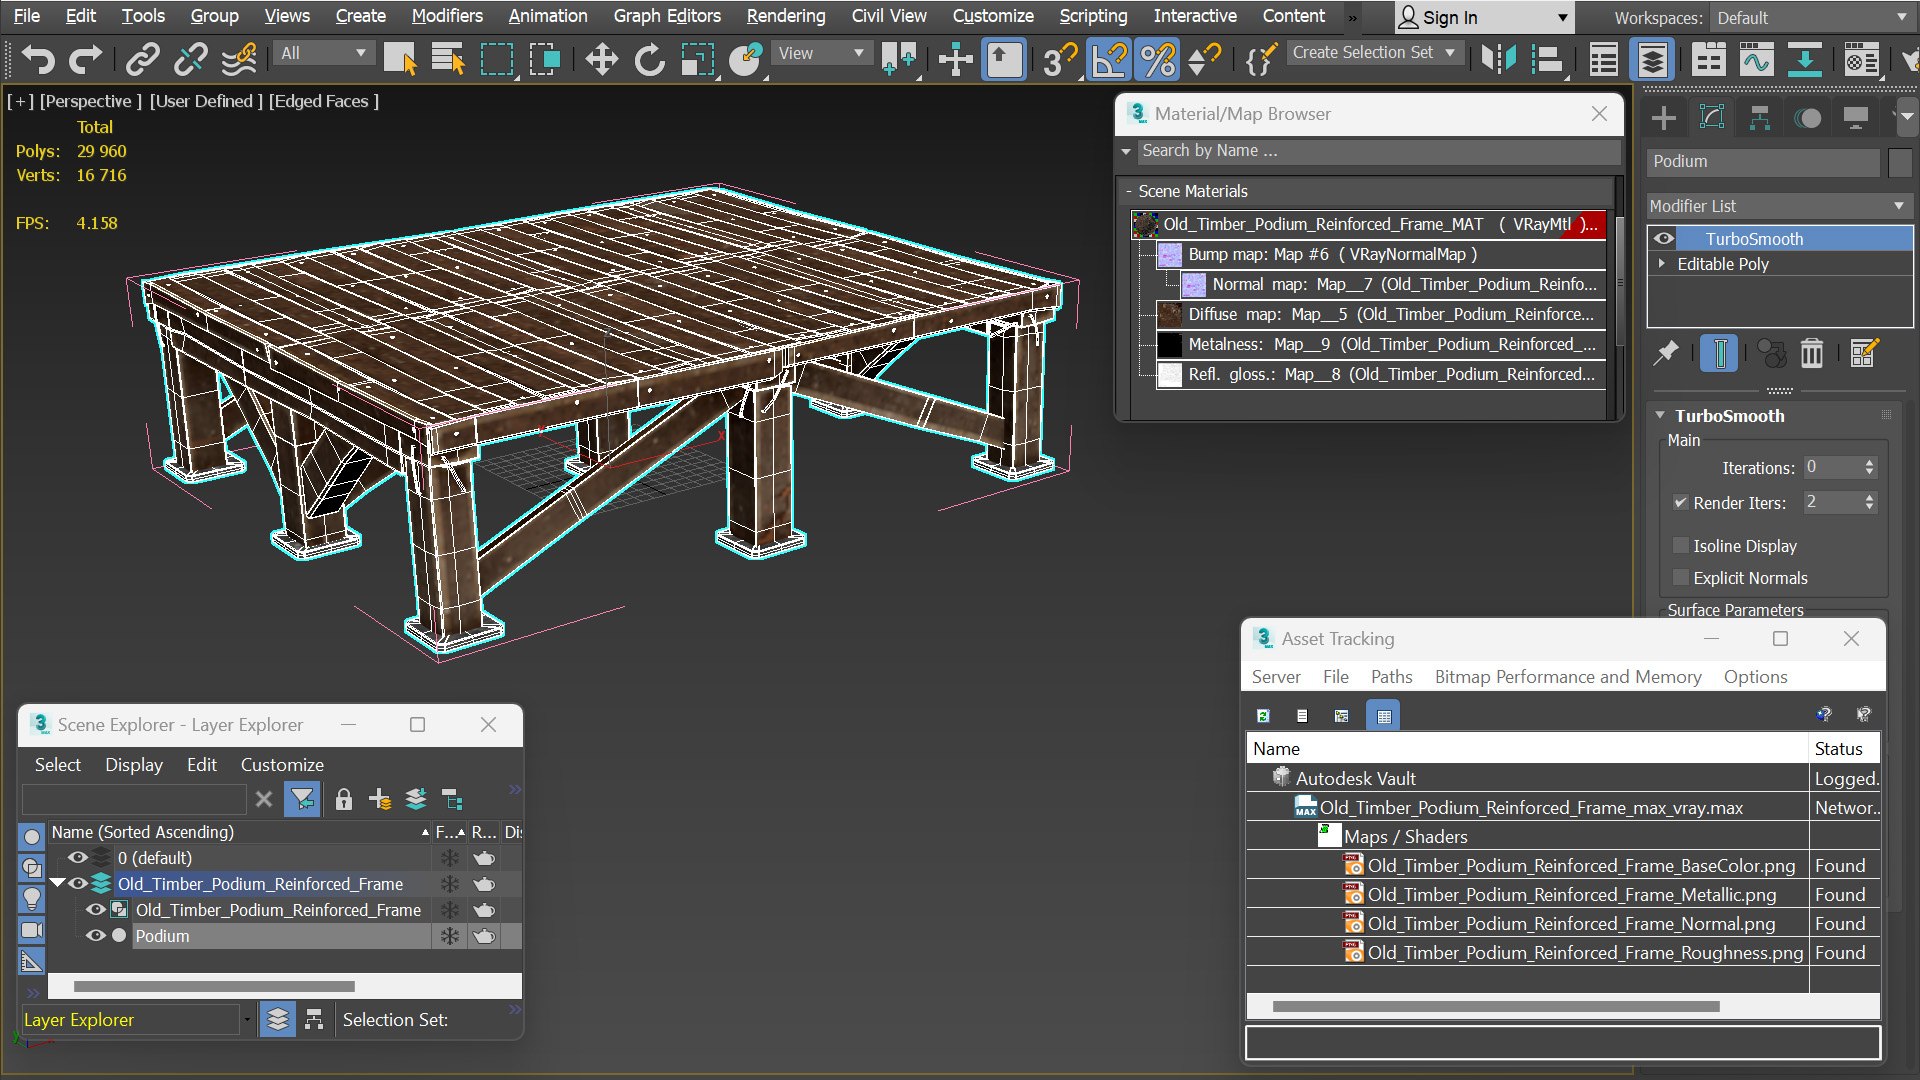1920x1080 pixels.
Task: Click Table View icon in Asset Tracking
Action: coord(1384,716)
